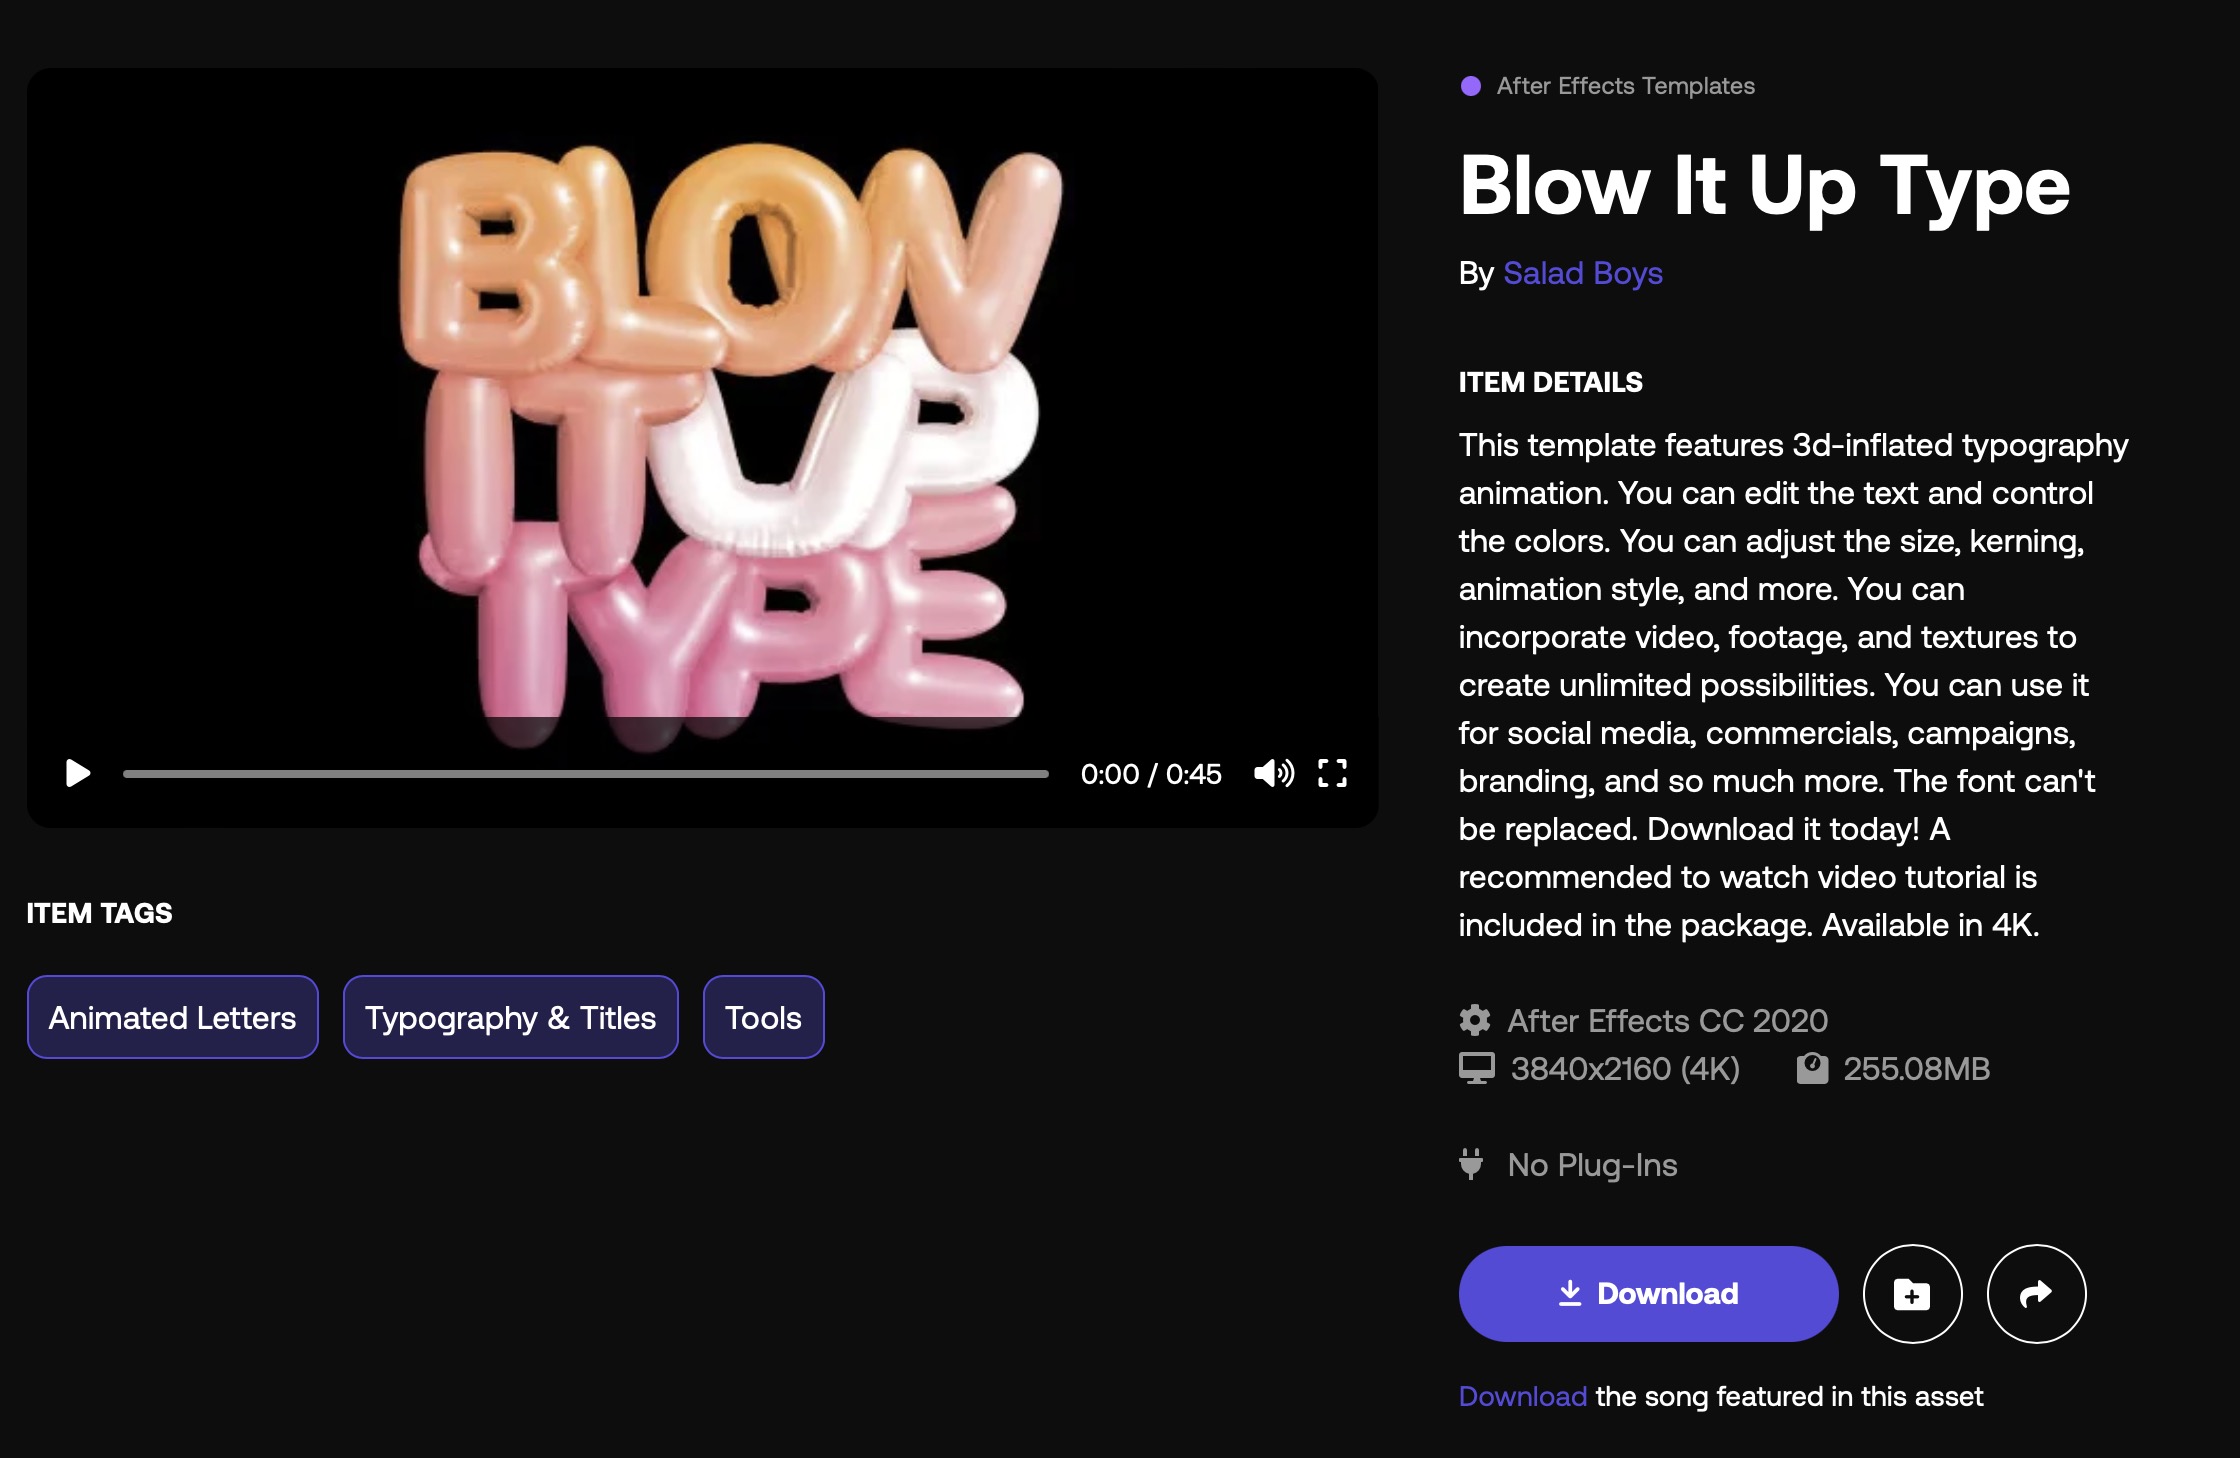Enter fullscreen video mode
The image size is (2240, 1458).
[x=1332, y=773]
